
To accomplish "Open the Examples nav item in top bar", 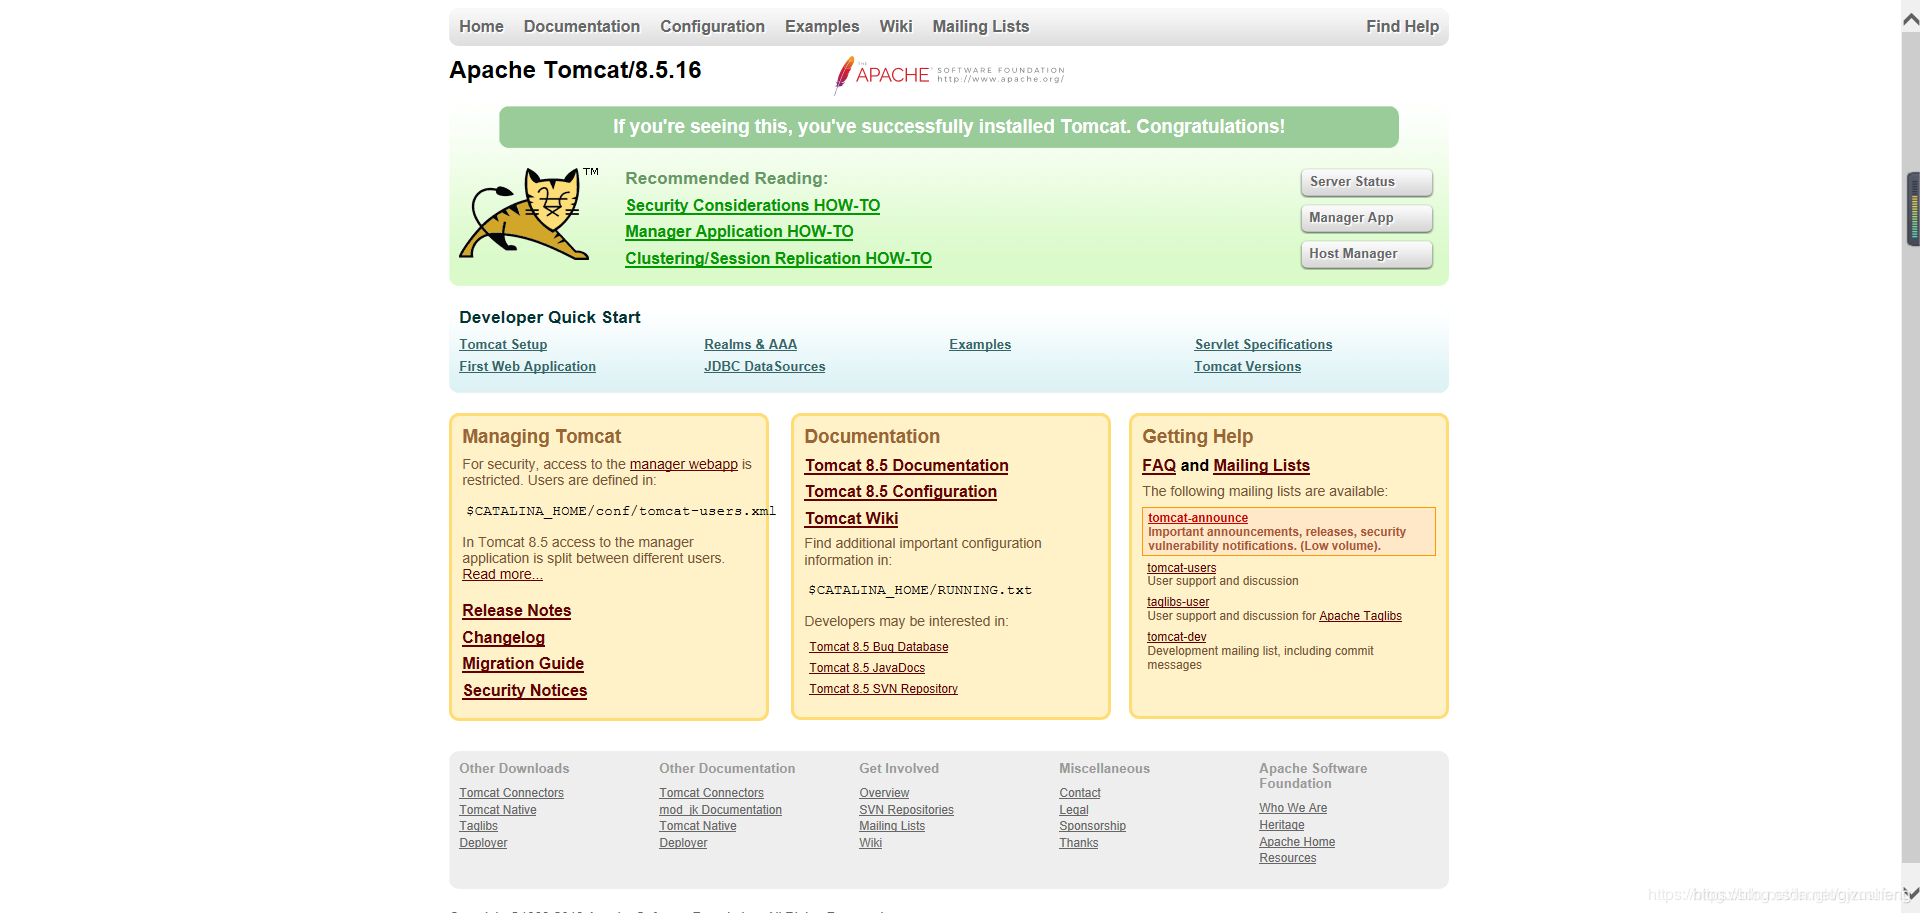I will click(x=822, y=27).
